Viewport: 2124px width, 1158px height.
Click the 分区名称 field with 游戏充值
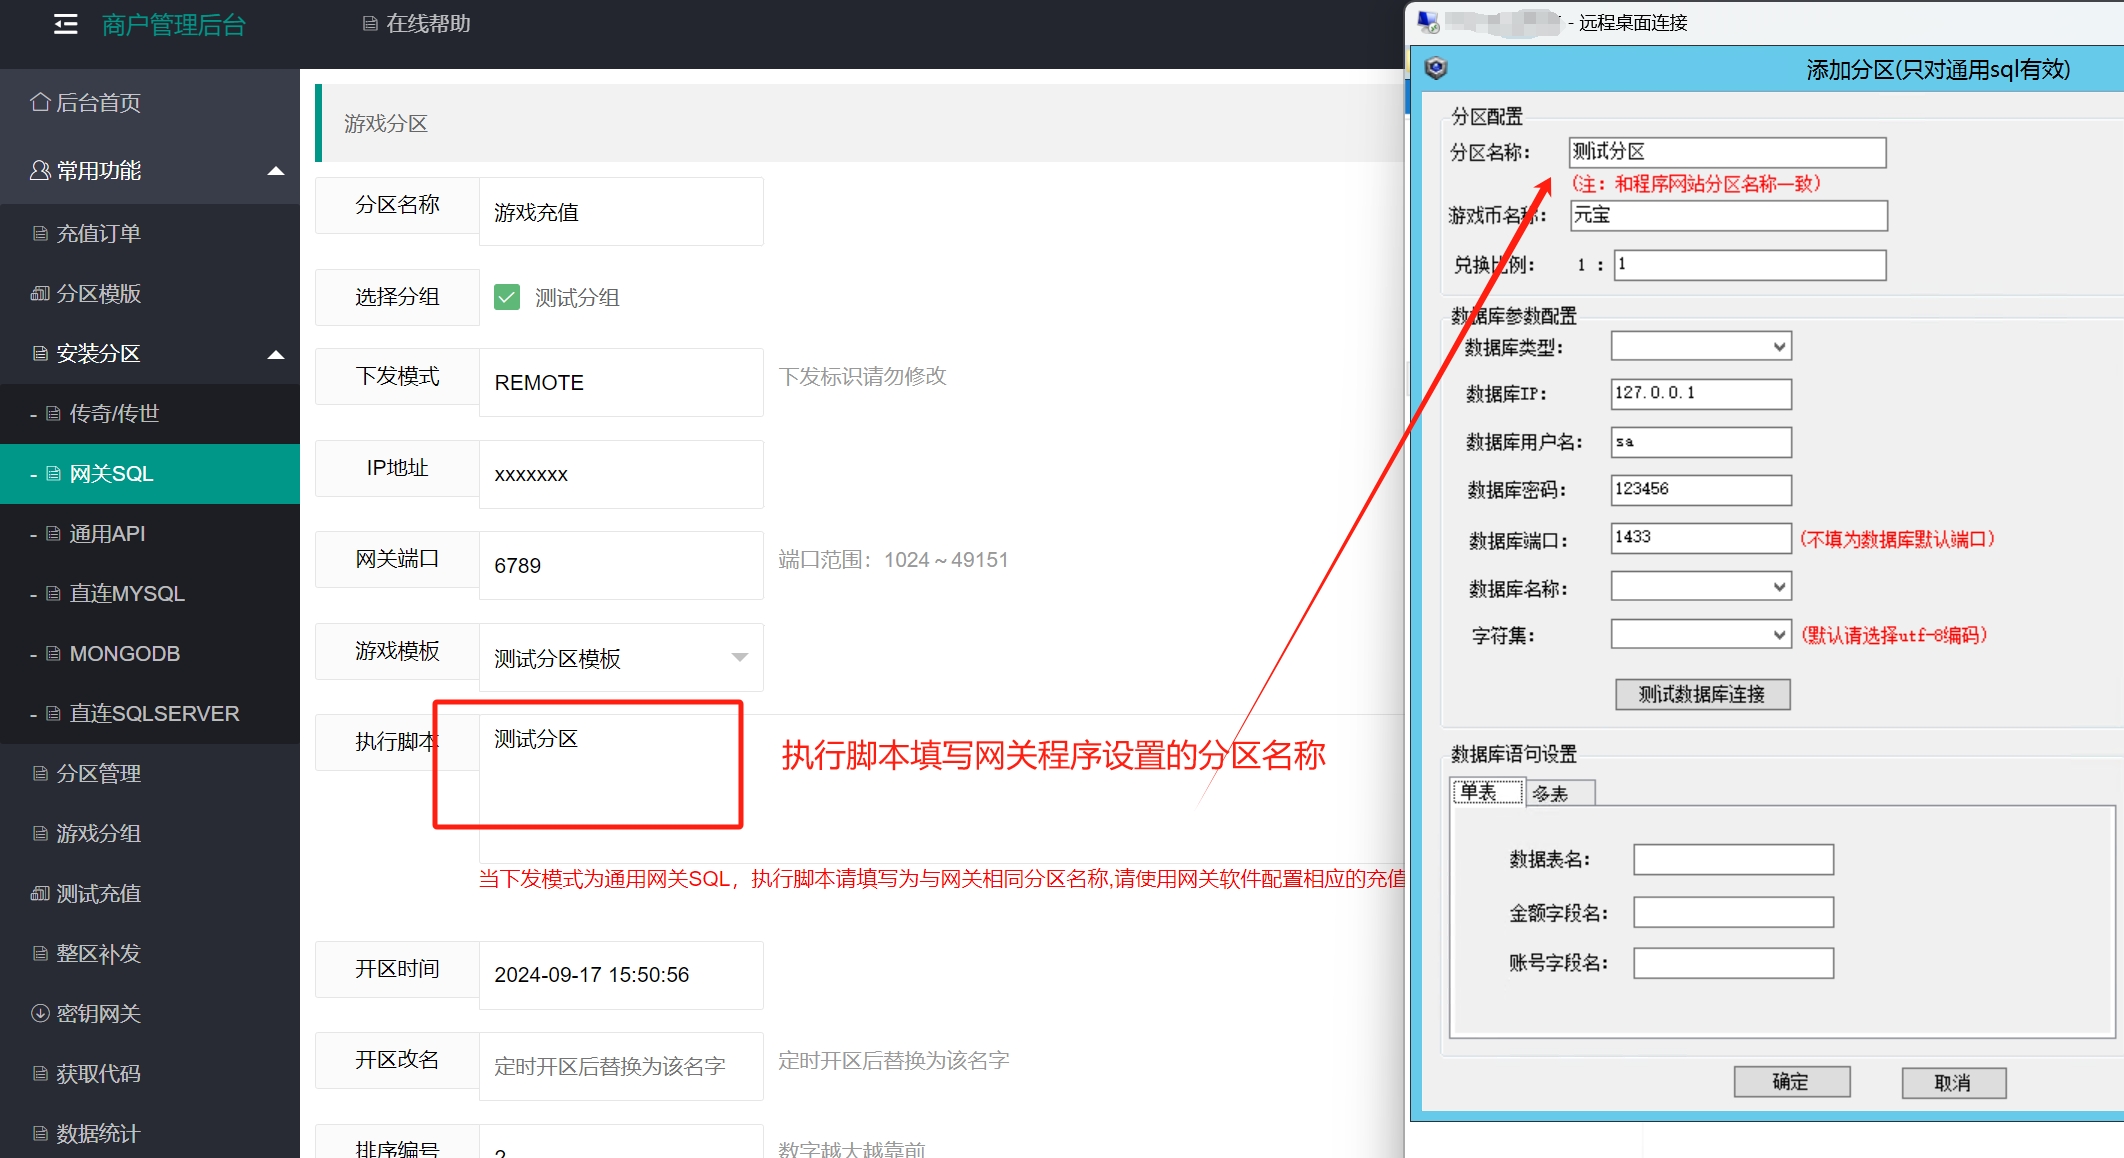tap(621, 212)
